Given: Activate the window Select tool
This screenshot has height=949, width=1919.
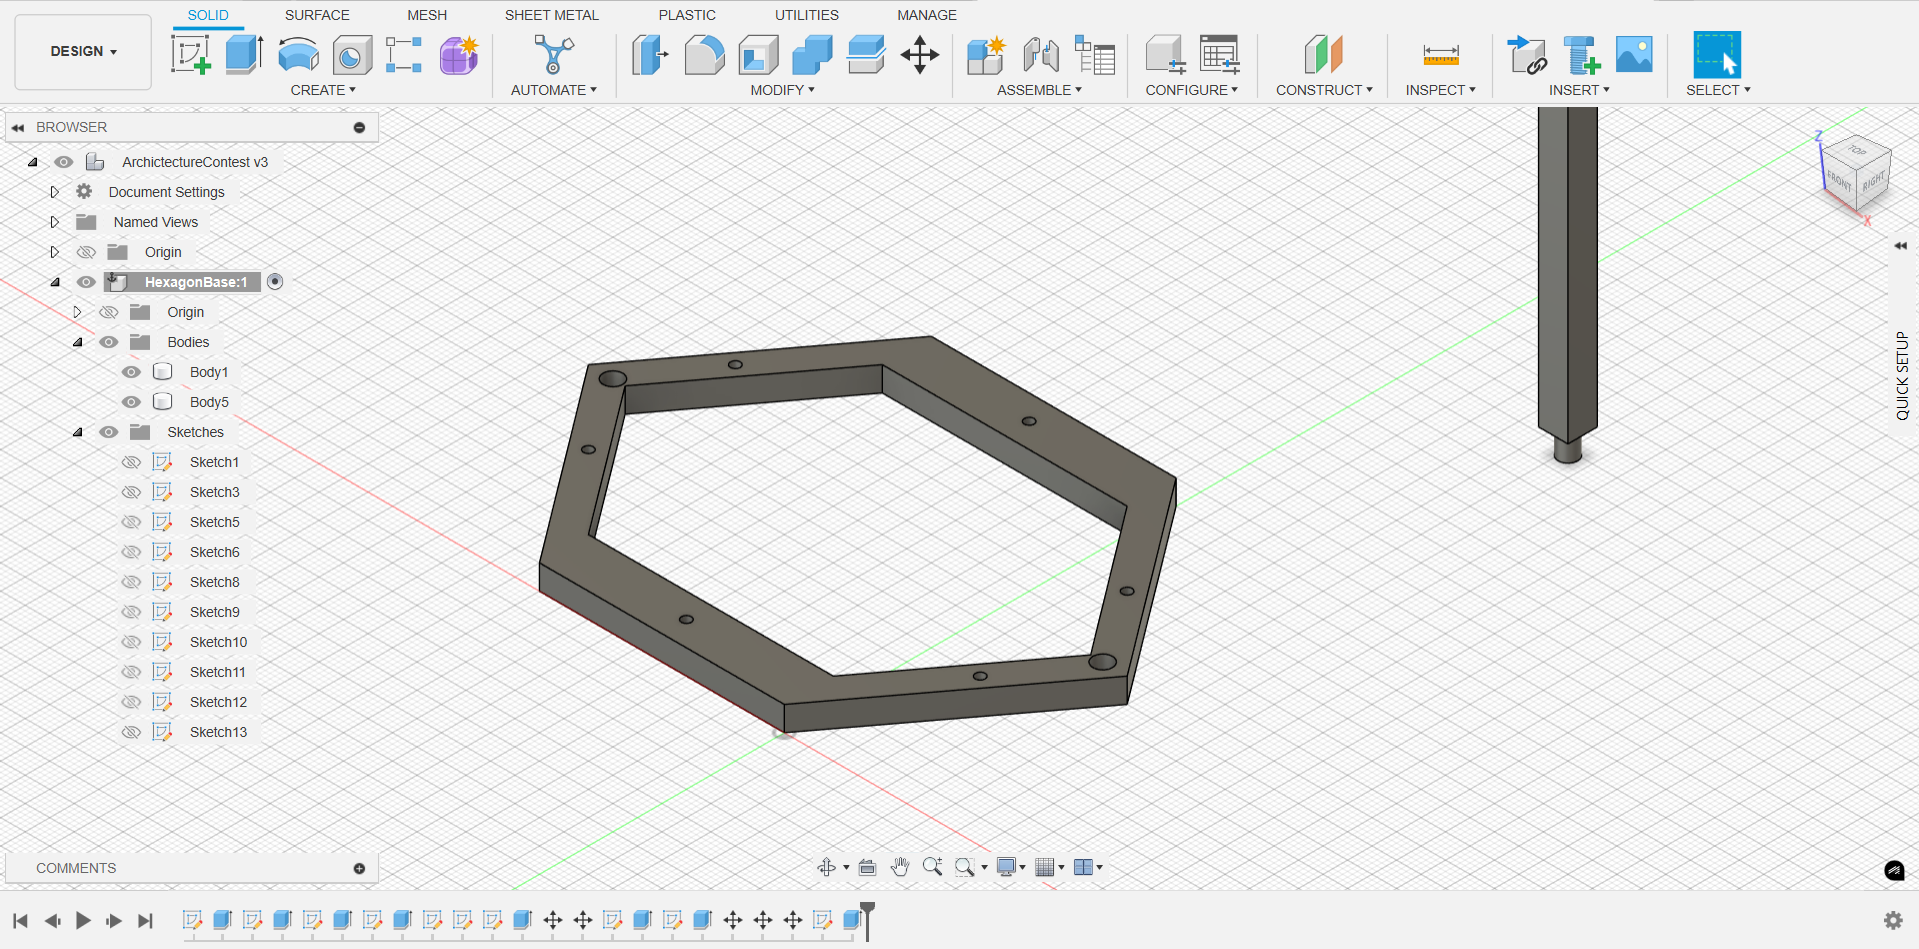Looking at the screenshot, I should (1717, 55).
